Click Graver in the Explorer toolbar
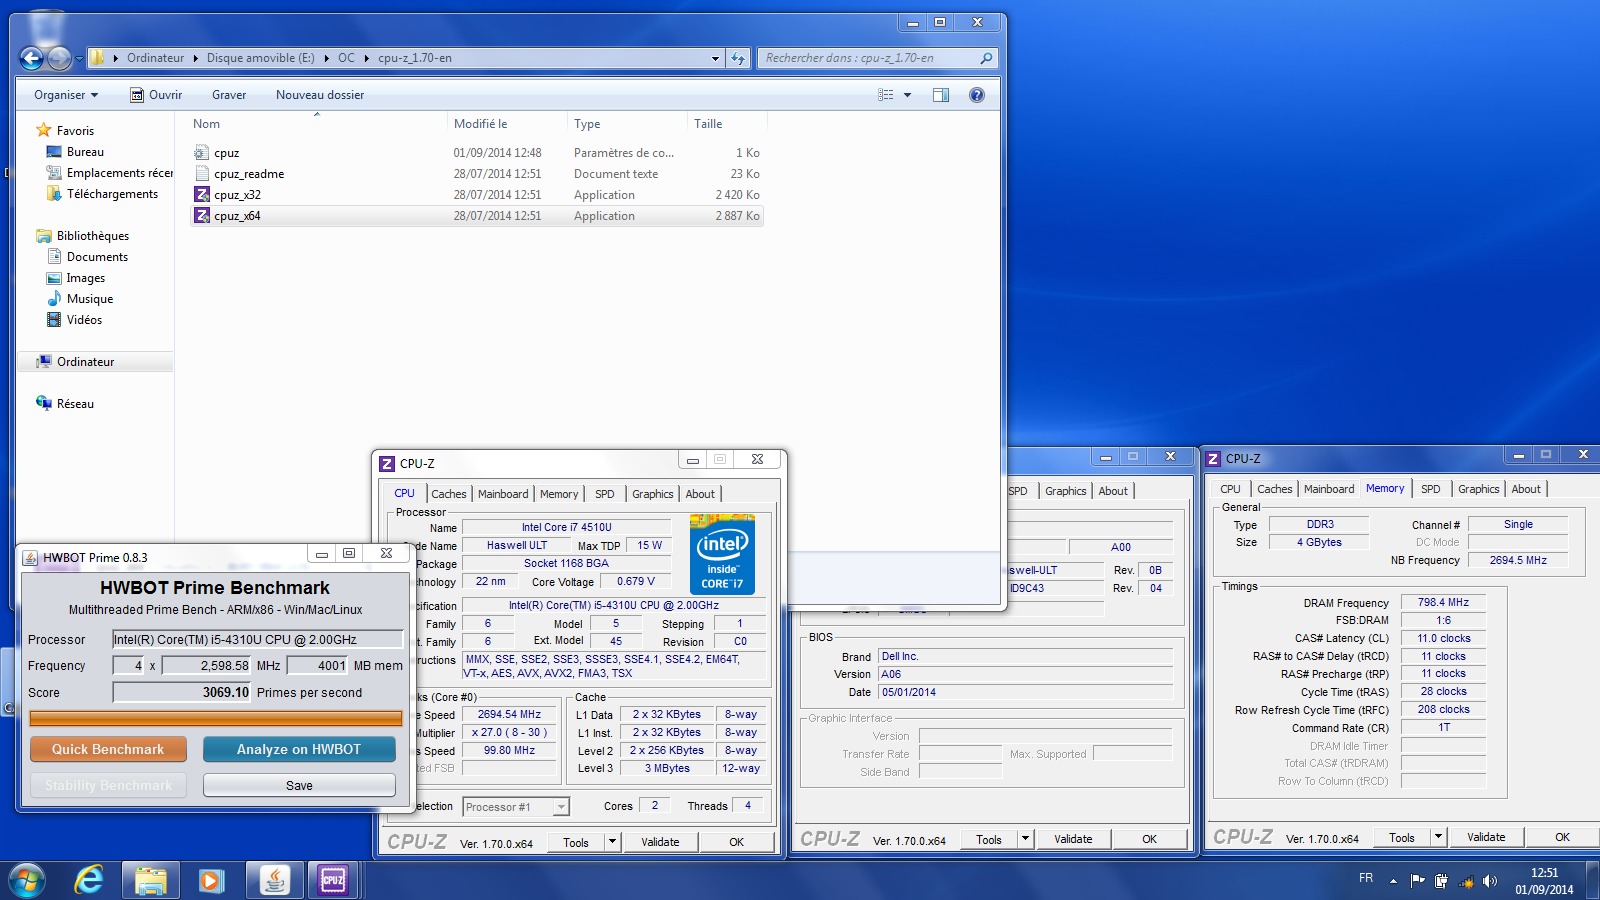This screenshot has width=1600, height=900. click(229, 95)
